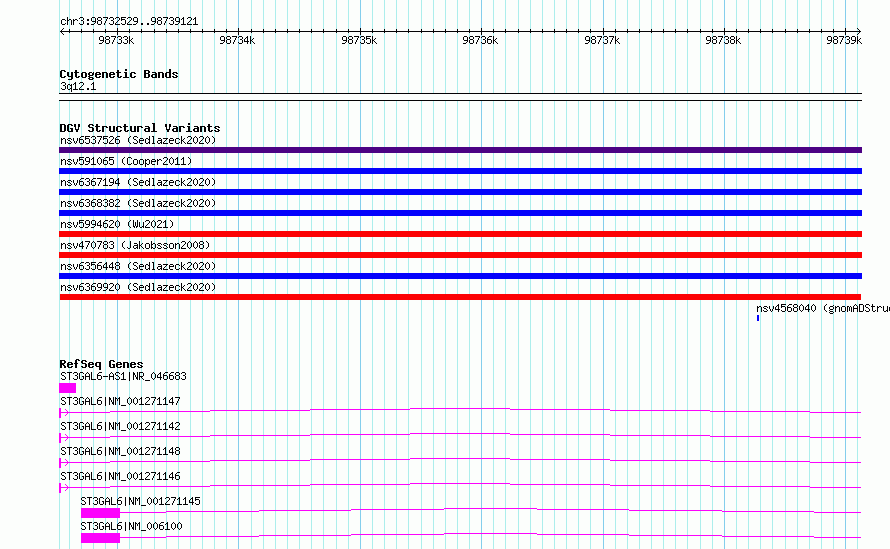This screenshot has height=549, width=890.
Task: Click the 98733k ruler tick label
Action: click(x=116, y=40)
